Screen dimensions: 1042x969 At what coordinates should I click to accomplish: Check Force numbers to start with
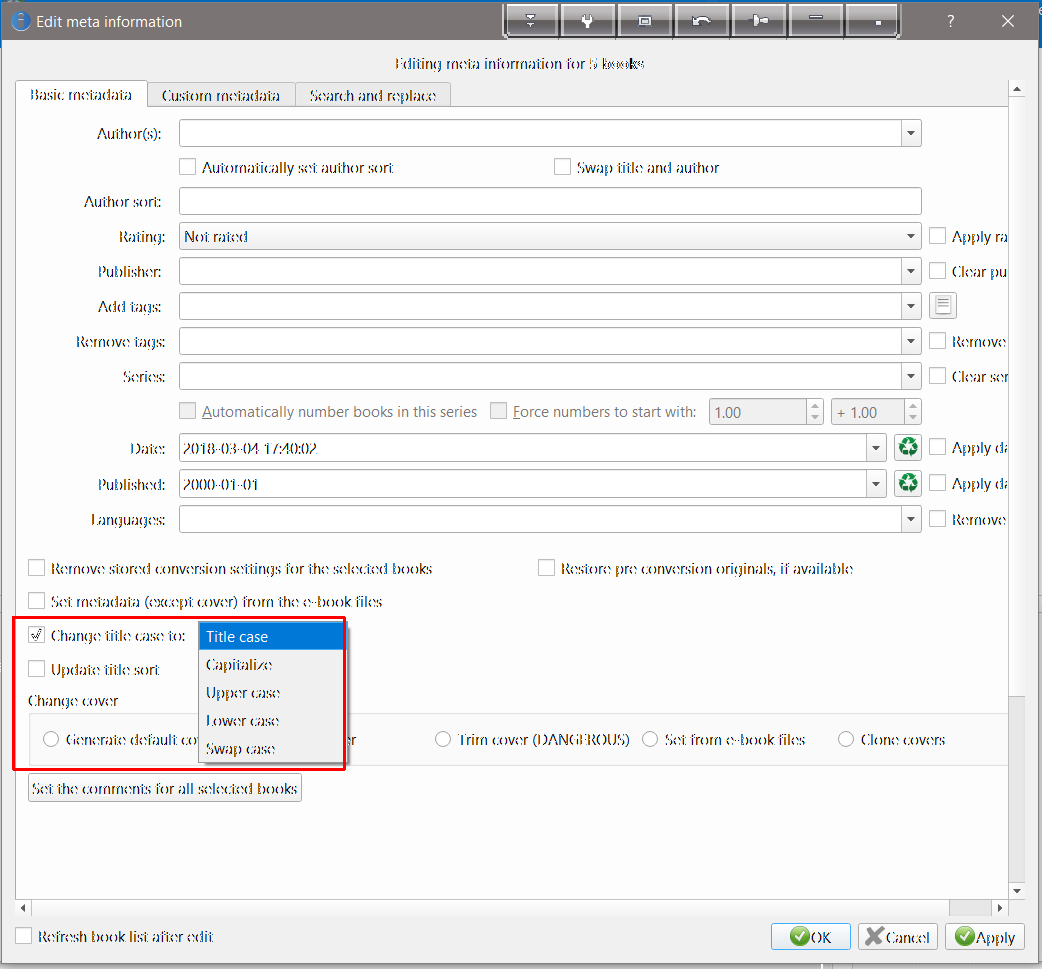(498, 411)
